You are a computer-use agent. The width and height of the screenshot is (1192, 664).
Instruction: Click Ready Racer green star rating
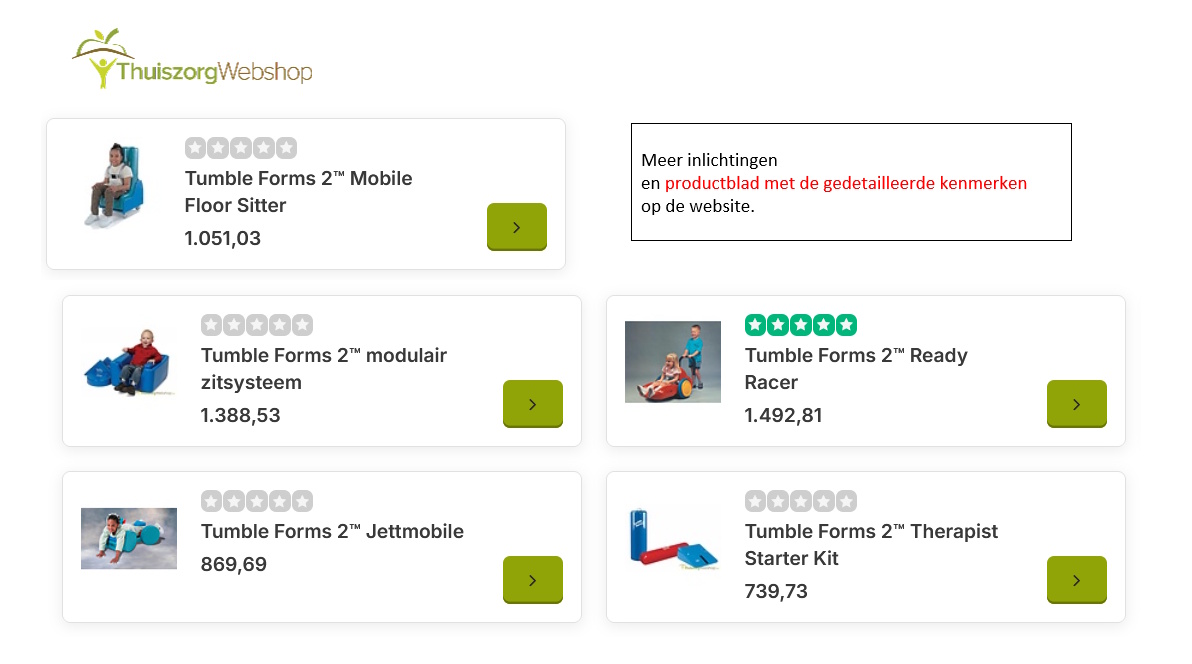click(800, 325)
